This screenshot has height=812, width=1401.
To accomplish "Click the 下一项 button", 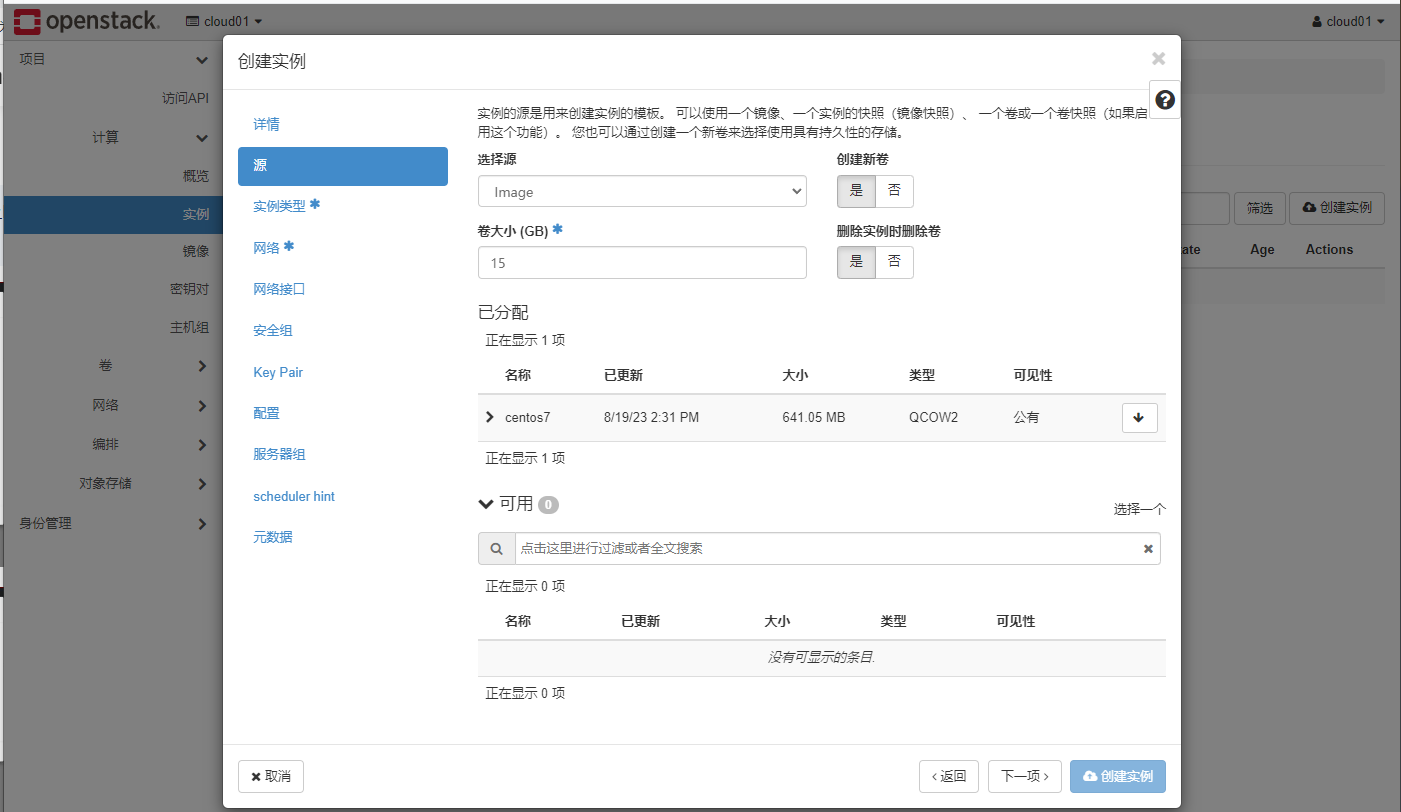I will (1025, 776).
